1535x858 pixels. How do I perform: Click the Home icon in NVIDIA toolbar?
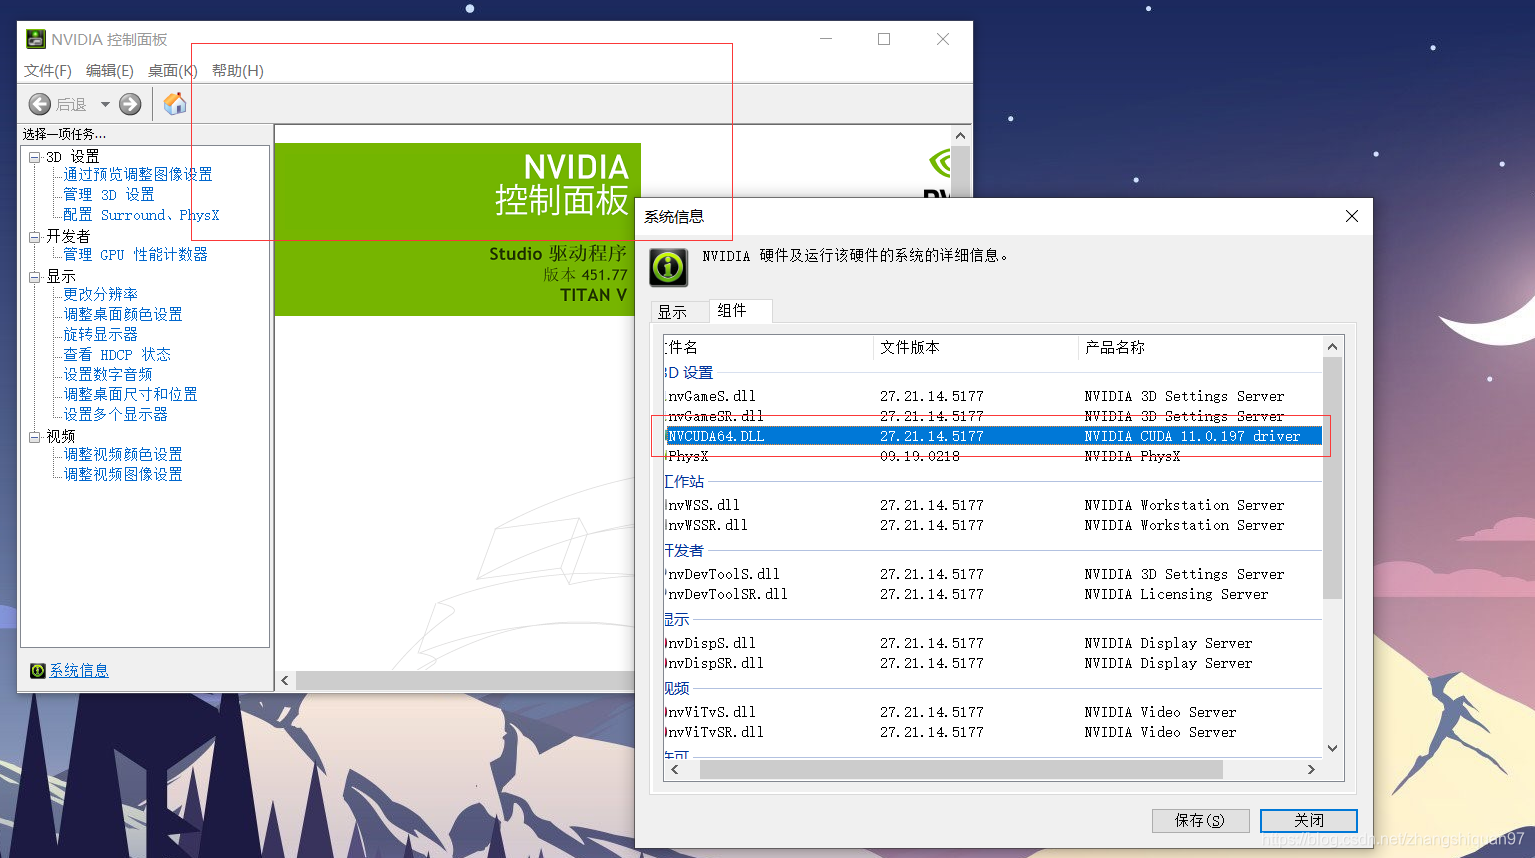click(x=174, y=104)
